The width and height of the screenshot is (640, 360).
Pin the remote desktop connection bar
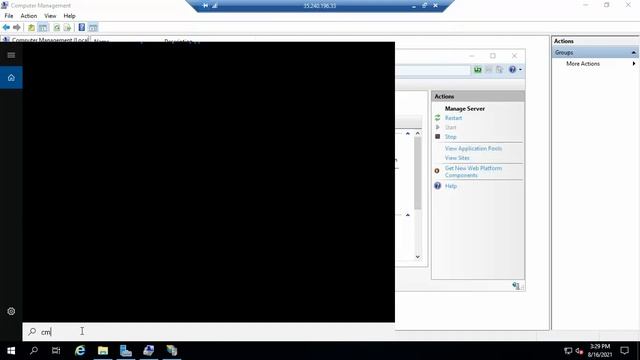pyautogui.click(x=205, y=5)
